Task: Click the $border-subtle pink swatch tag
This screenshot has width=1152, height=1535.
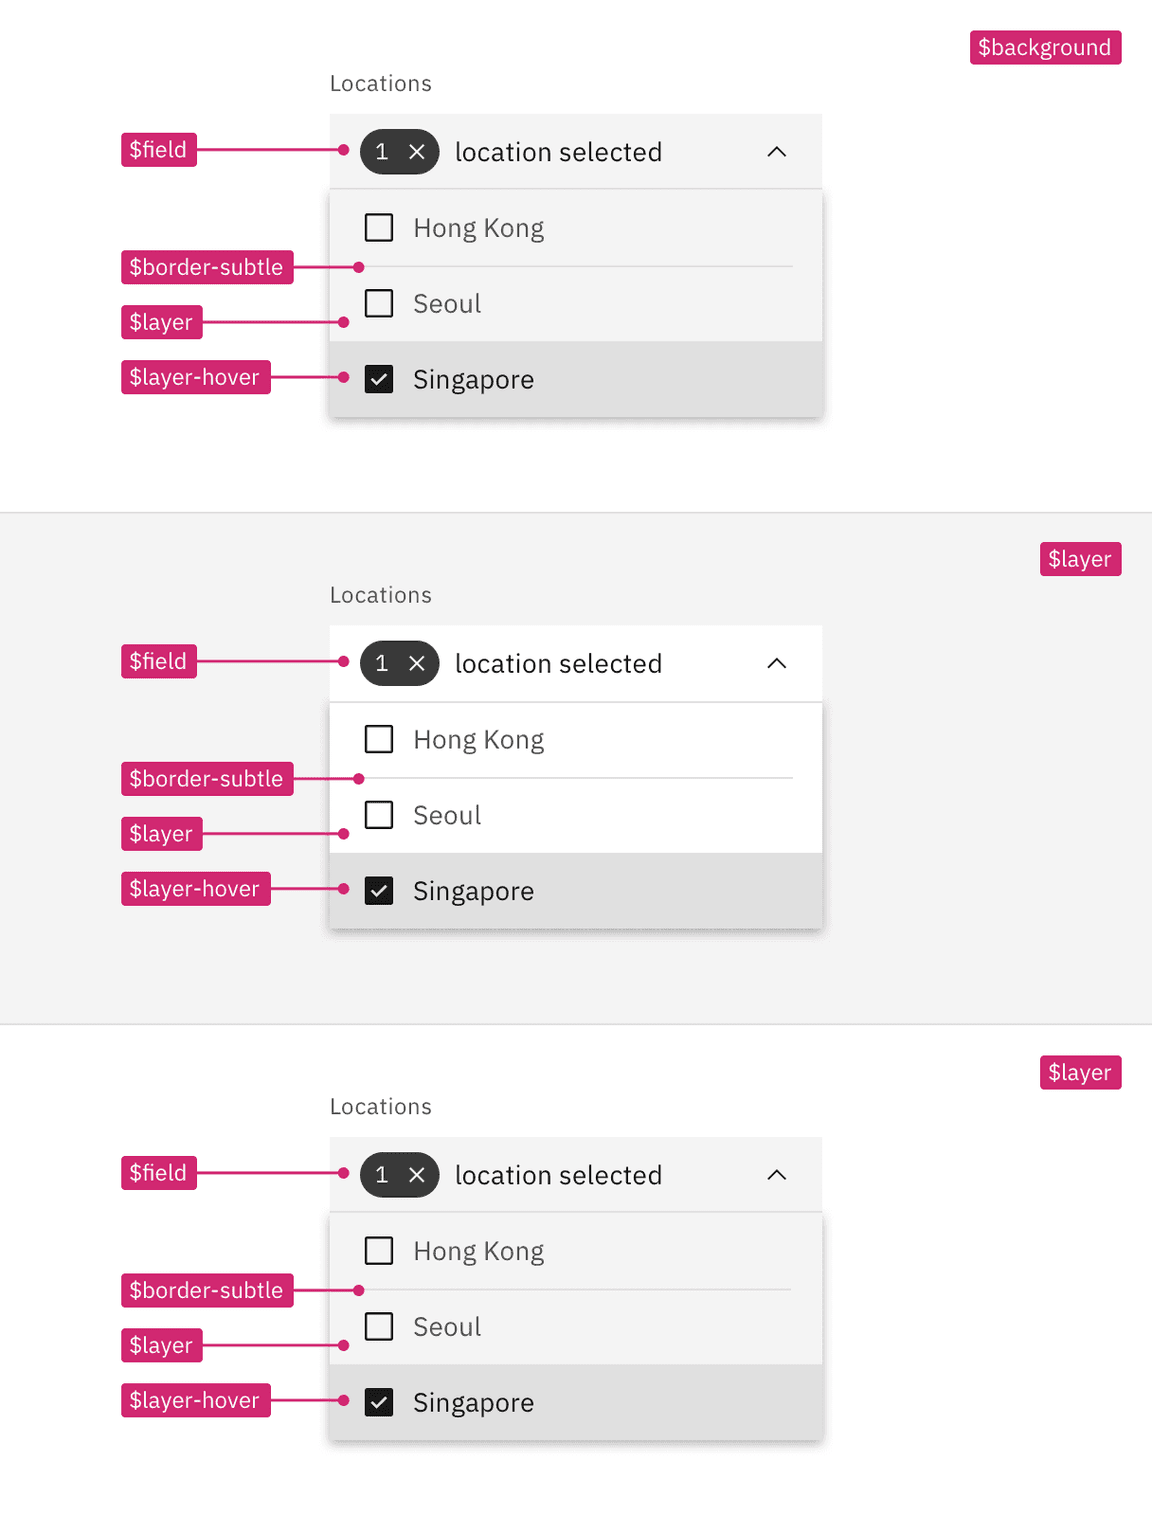Action: tap(207, 267)
